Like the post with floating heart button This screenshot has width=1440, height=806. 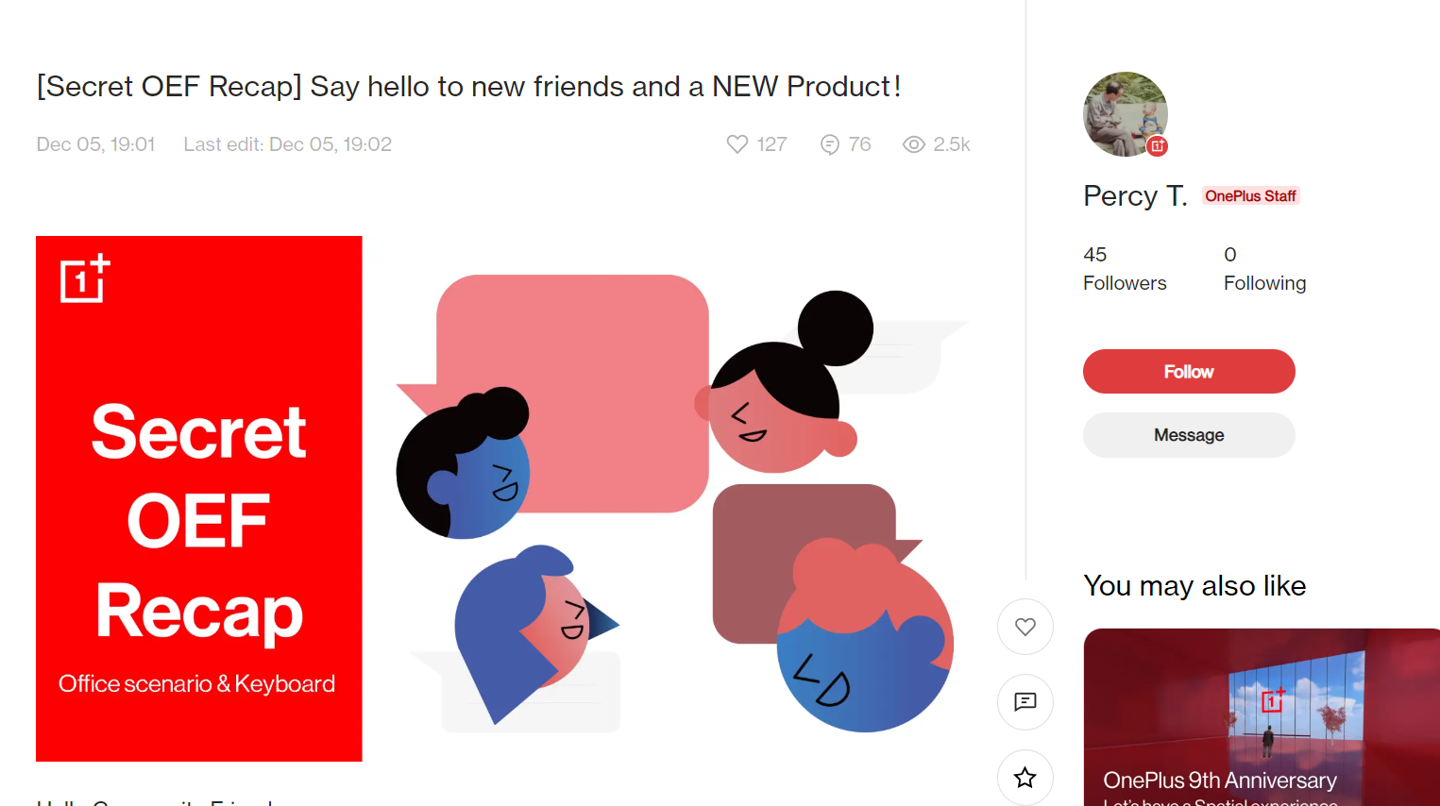point(1025,627)
